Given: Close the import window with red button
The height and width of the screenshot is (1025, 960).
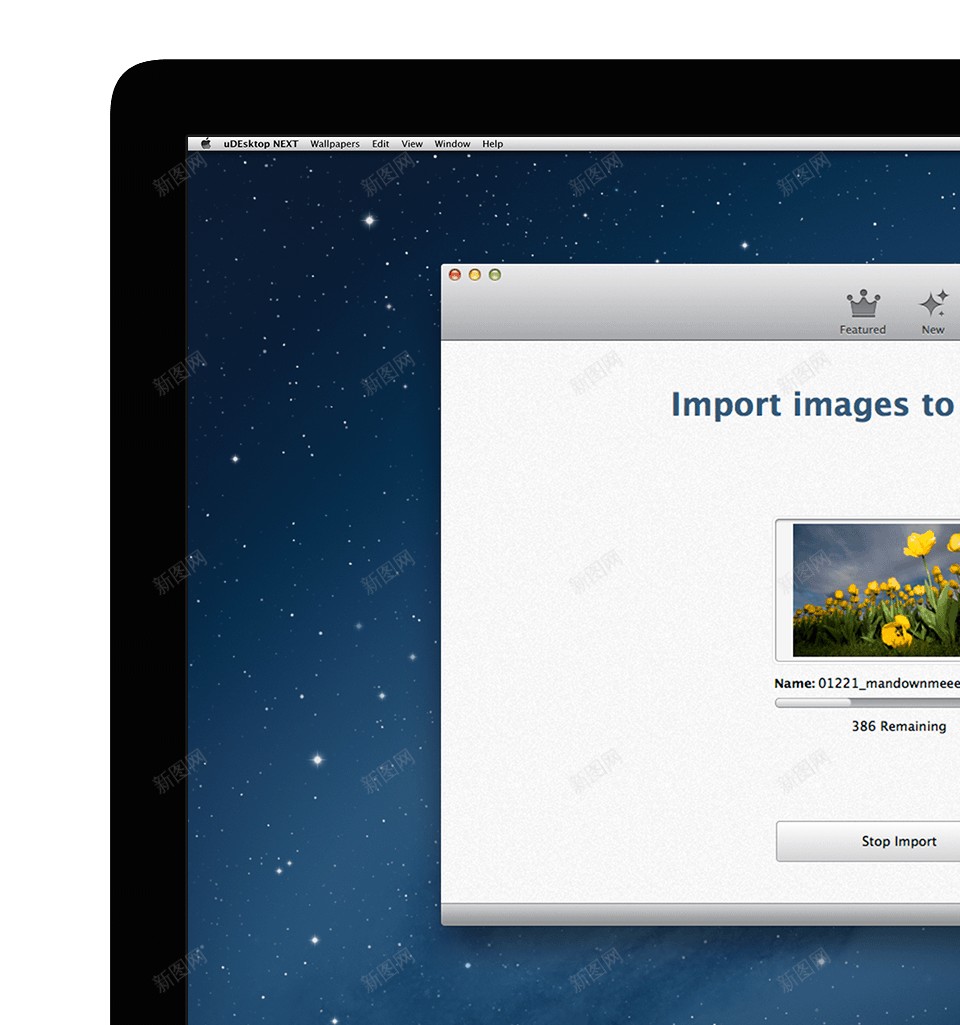Looking at the screenshot, I should click(455, 275).
